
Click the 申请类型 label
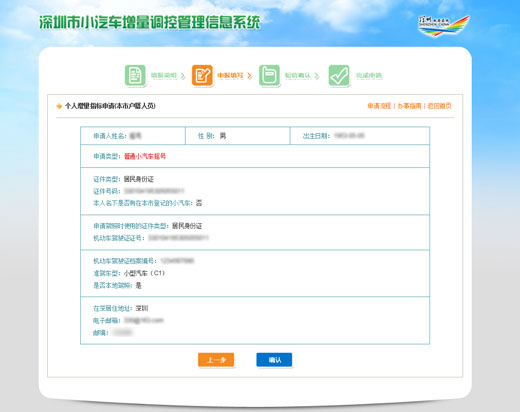pyautogui.click(x=107, y=156)
